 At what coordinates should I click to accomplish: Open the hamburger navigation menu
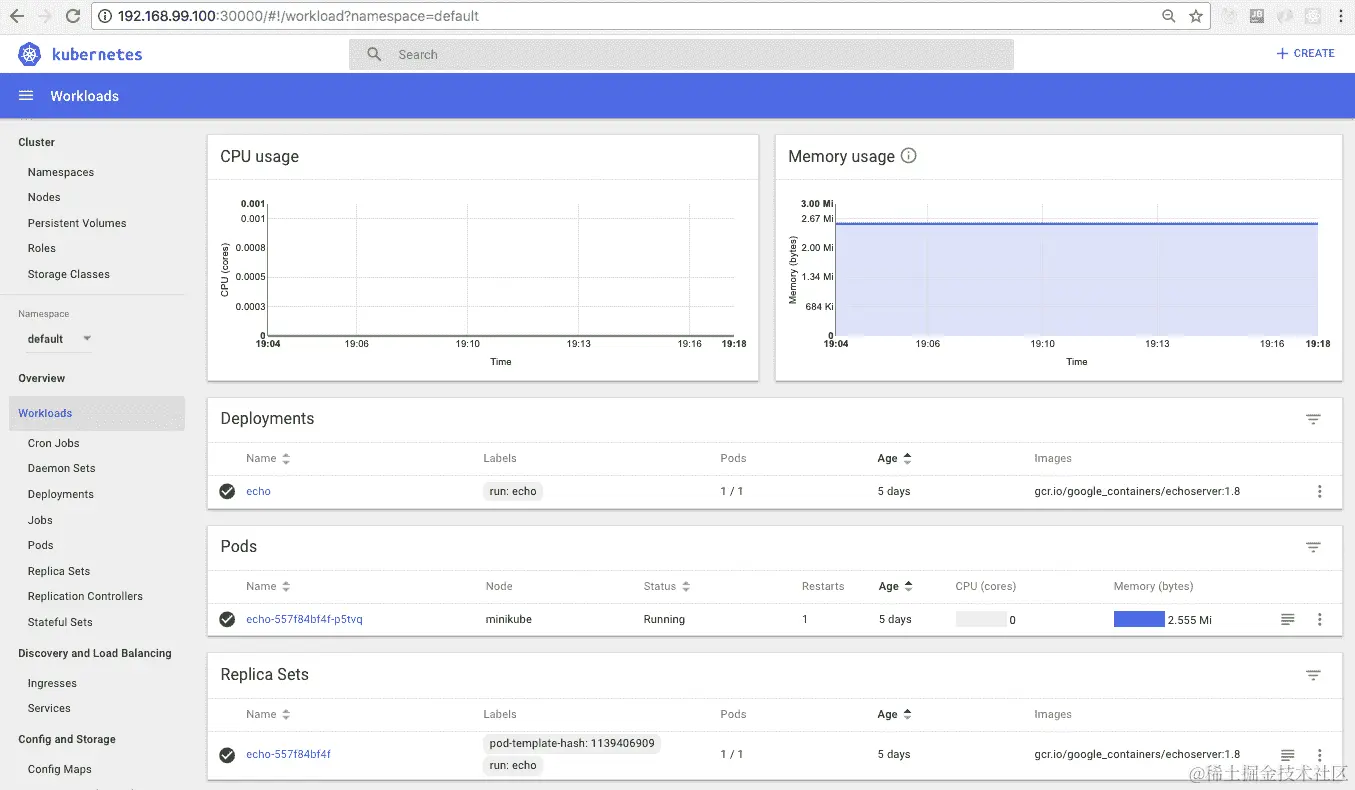click(x=26, y=96)
